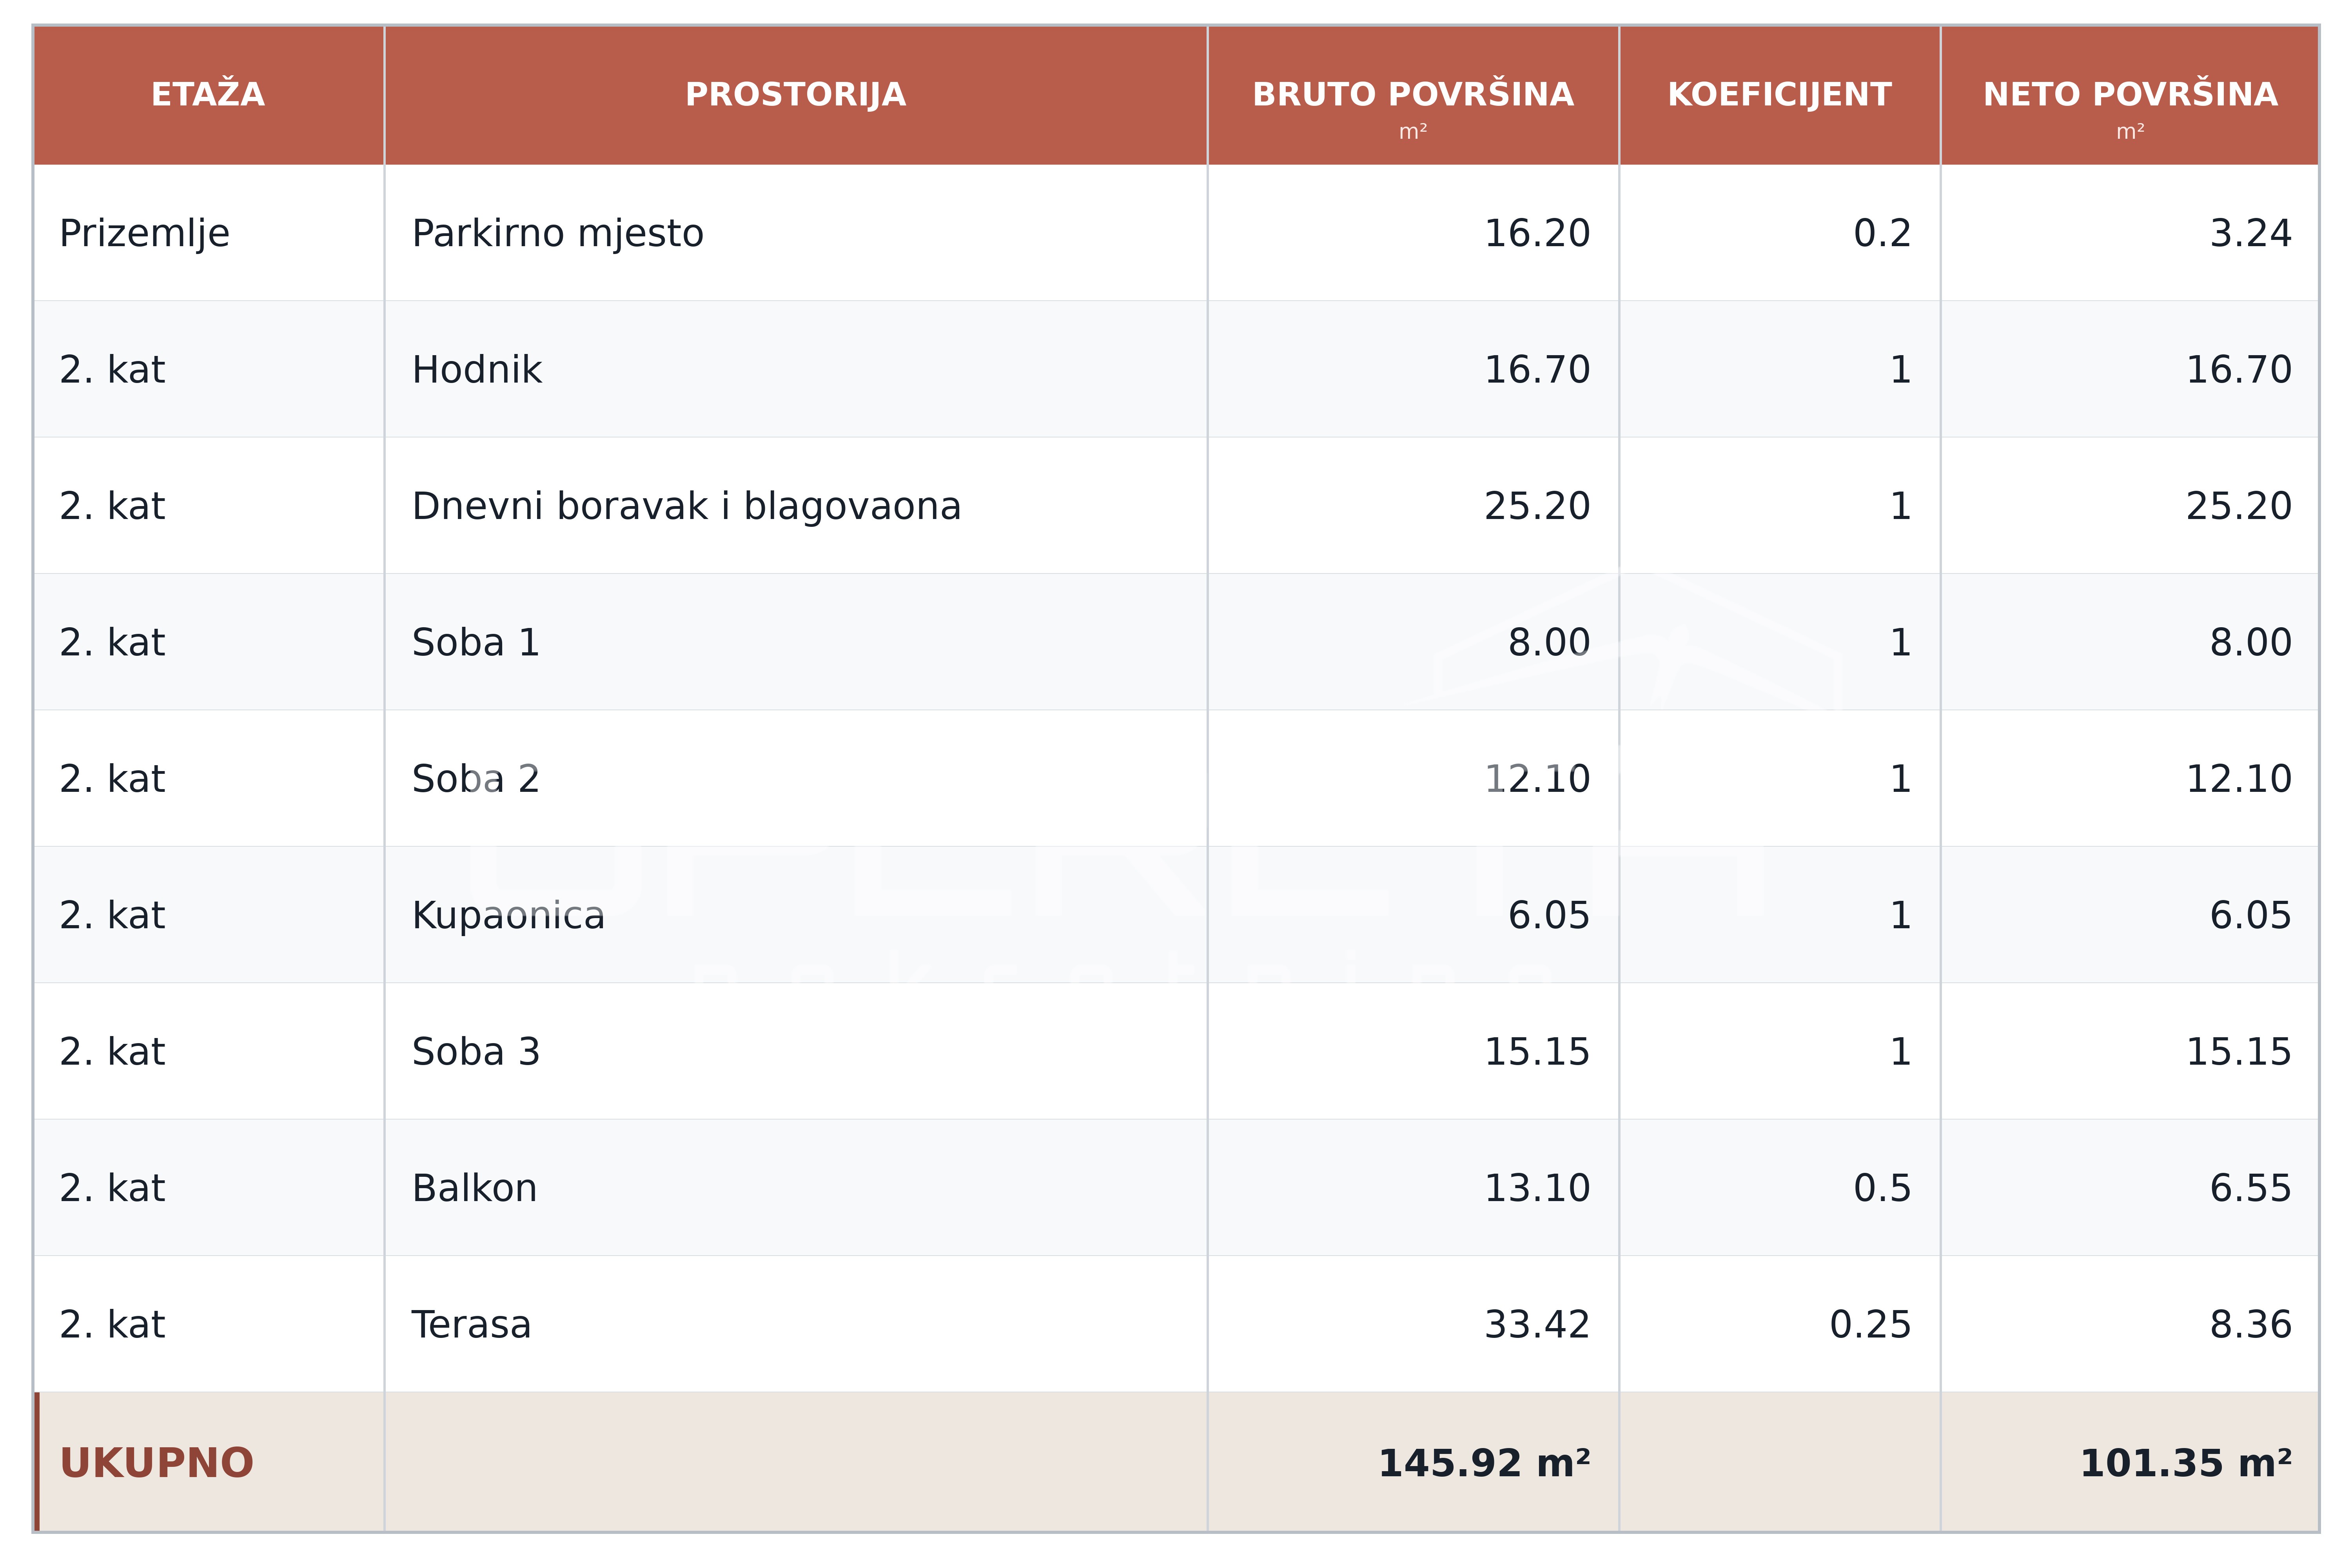This screenshot has height=1568, width=2352.
Task: Click the ETAŽA column header
Action: (x=208, y=95)
